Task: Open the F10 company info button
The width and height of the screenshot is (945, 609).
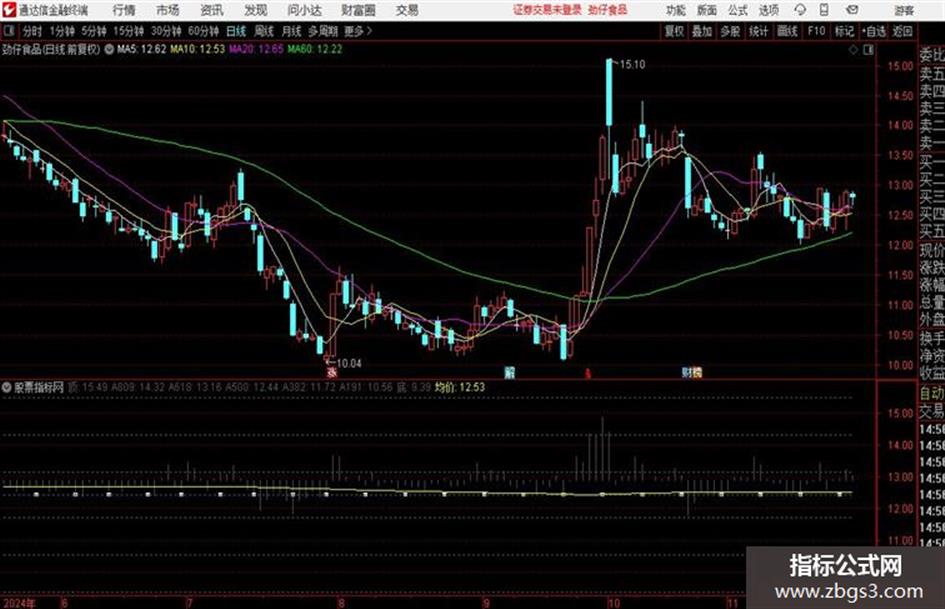Action: tap(816, 31)
